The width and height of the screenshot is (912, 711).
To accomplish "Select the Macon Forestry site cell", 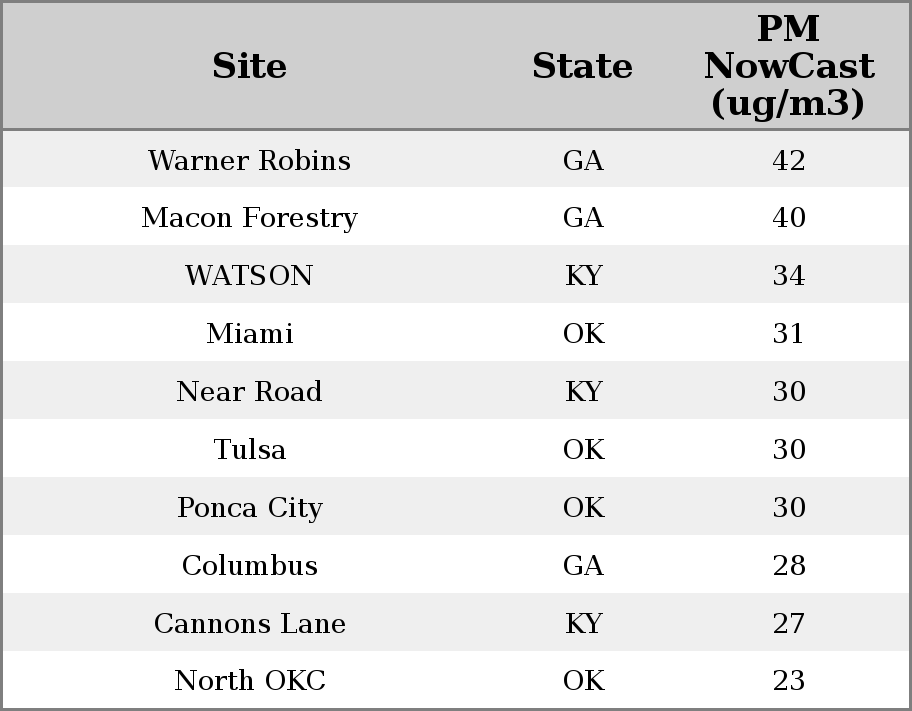I will [x=249, y=218].
